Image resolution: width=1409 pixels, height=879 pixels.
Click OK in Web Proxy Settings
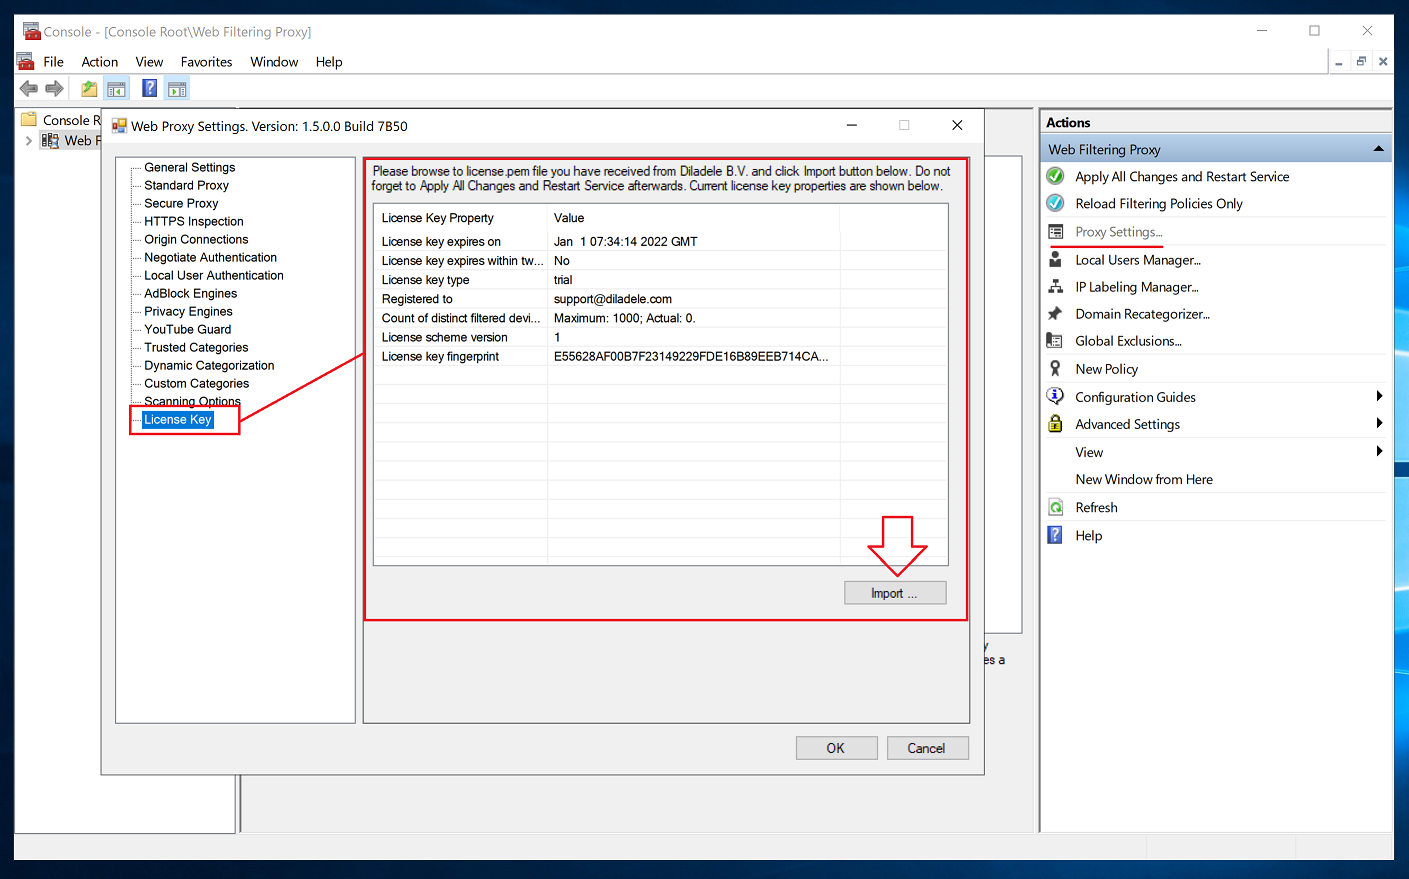click(836, 748)
